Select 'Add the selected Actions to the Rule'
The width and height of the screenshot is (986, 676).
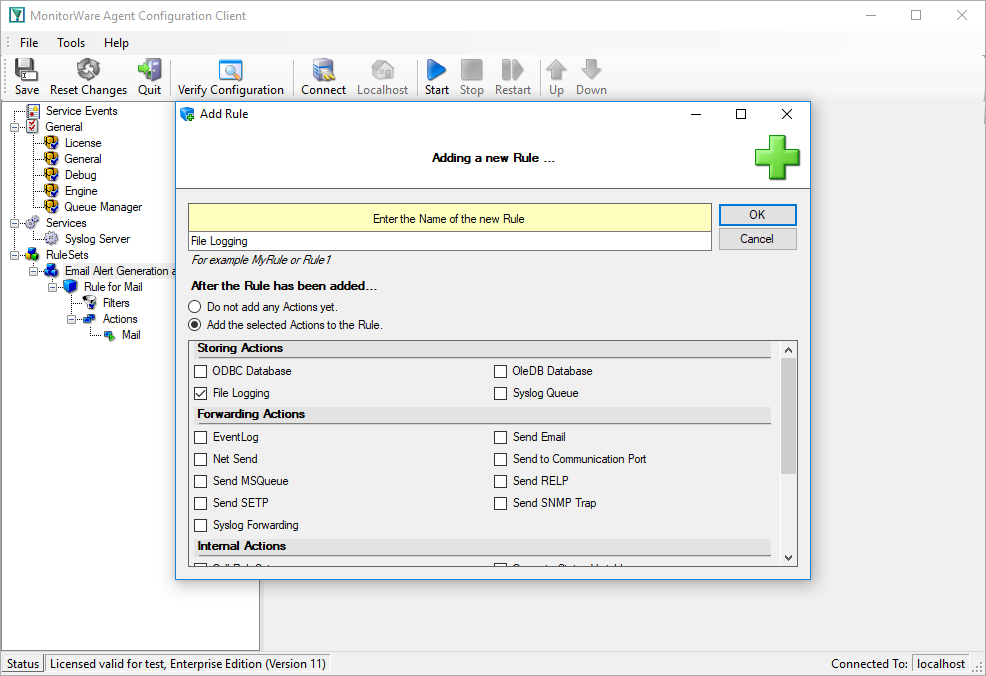pyautogui.click(x=195, y=325)
